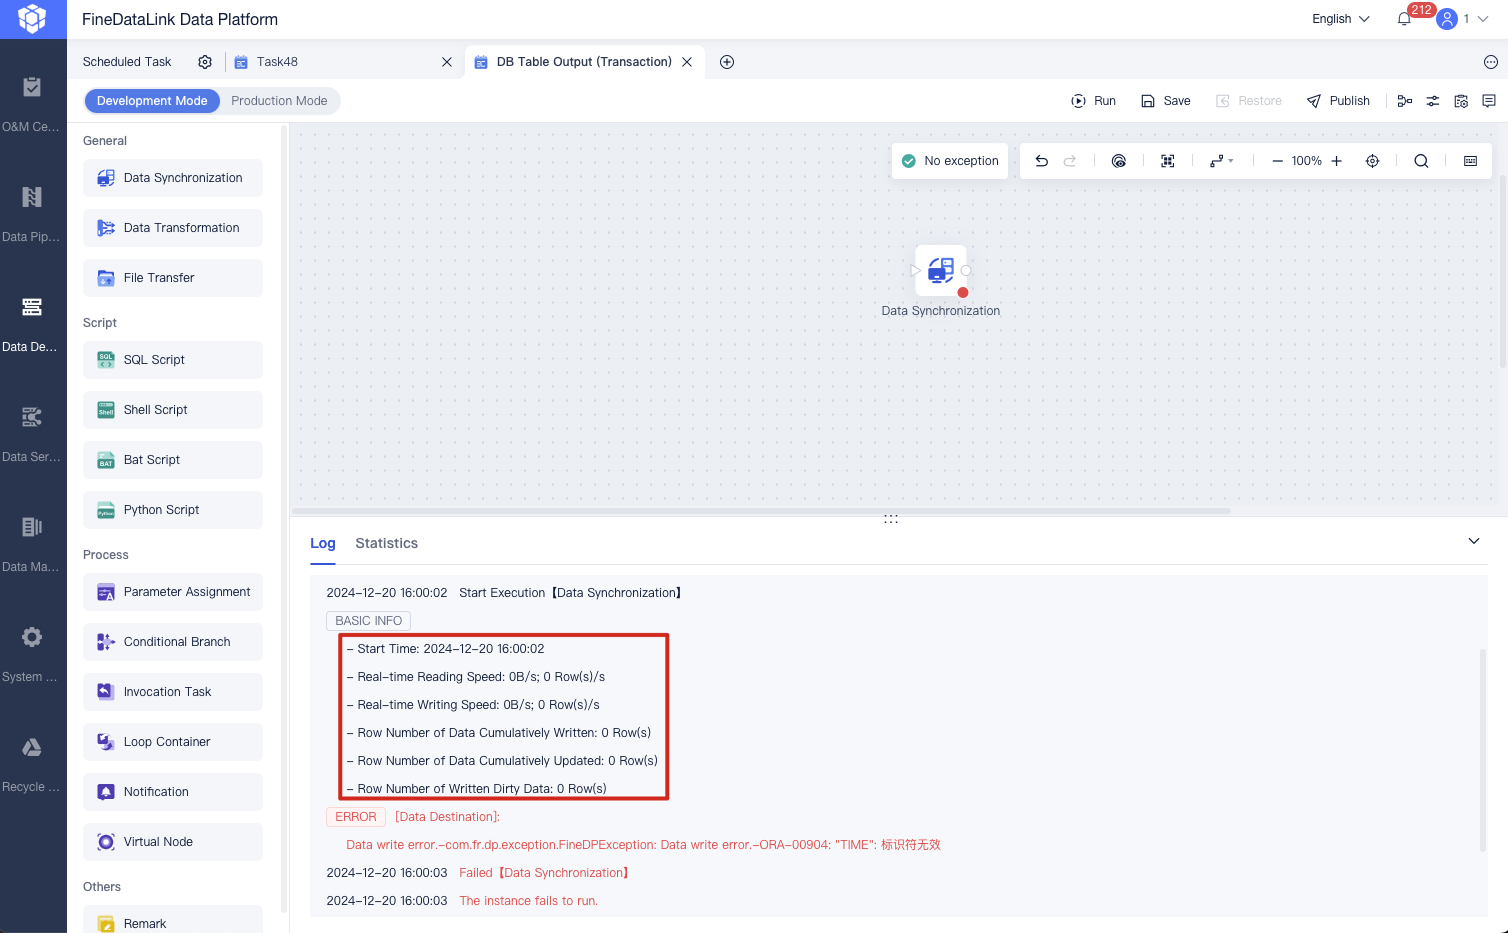The image size is (1508, 933).
Task: Select the Conditional Branch node type
Action: coord(173,642)
